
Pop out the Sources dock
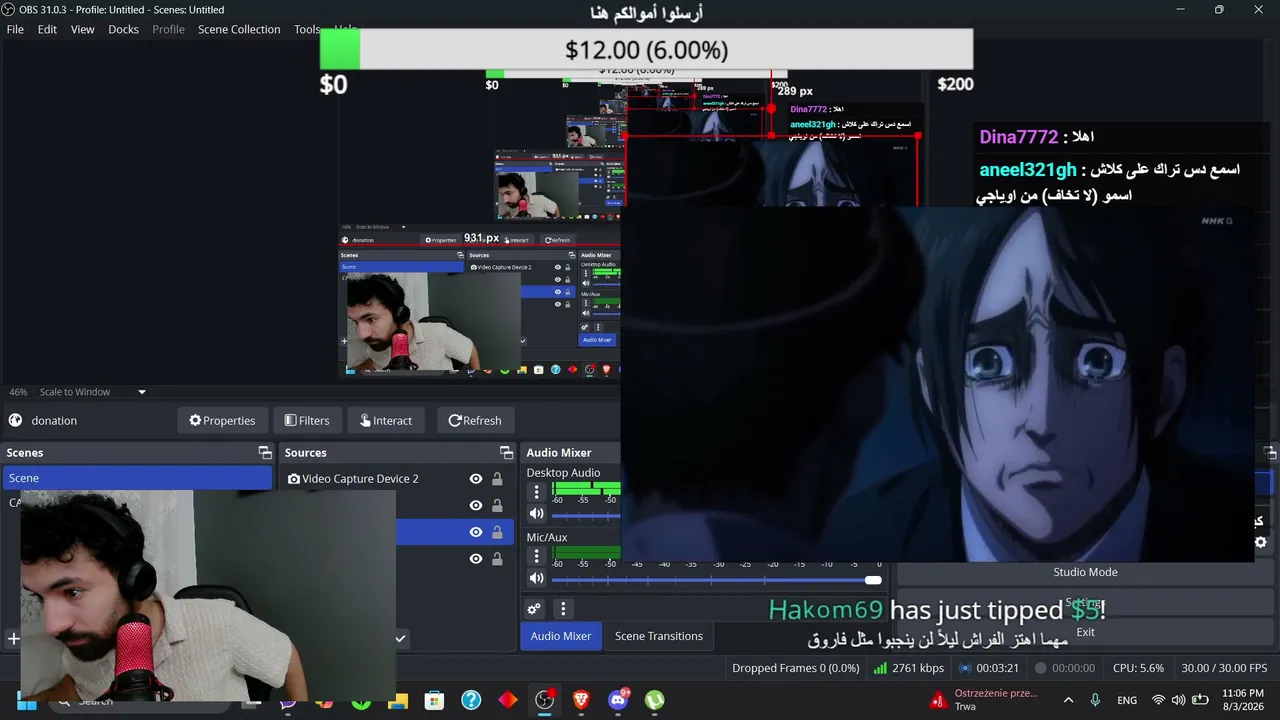pos(506,453)
